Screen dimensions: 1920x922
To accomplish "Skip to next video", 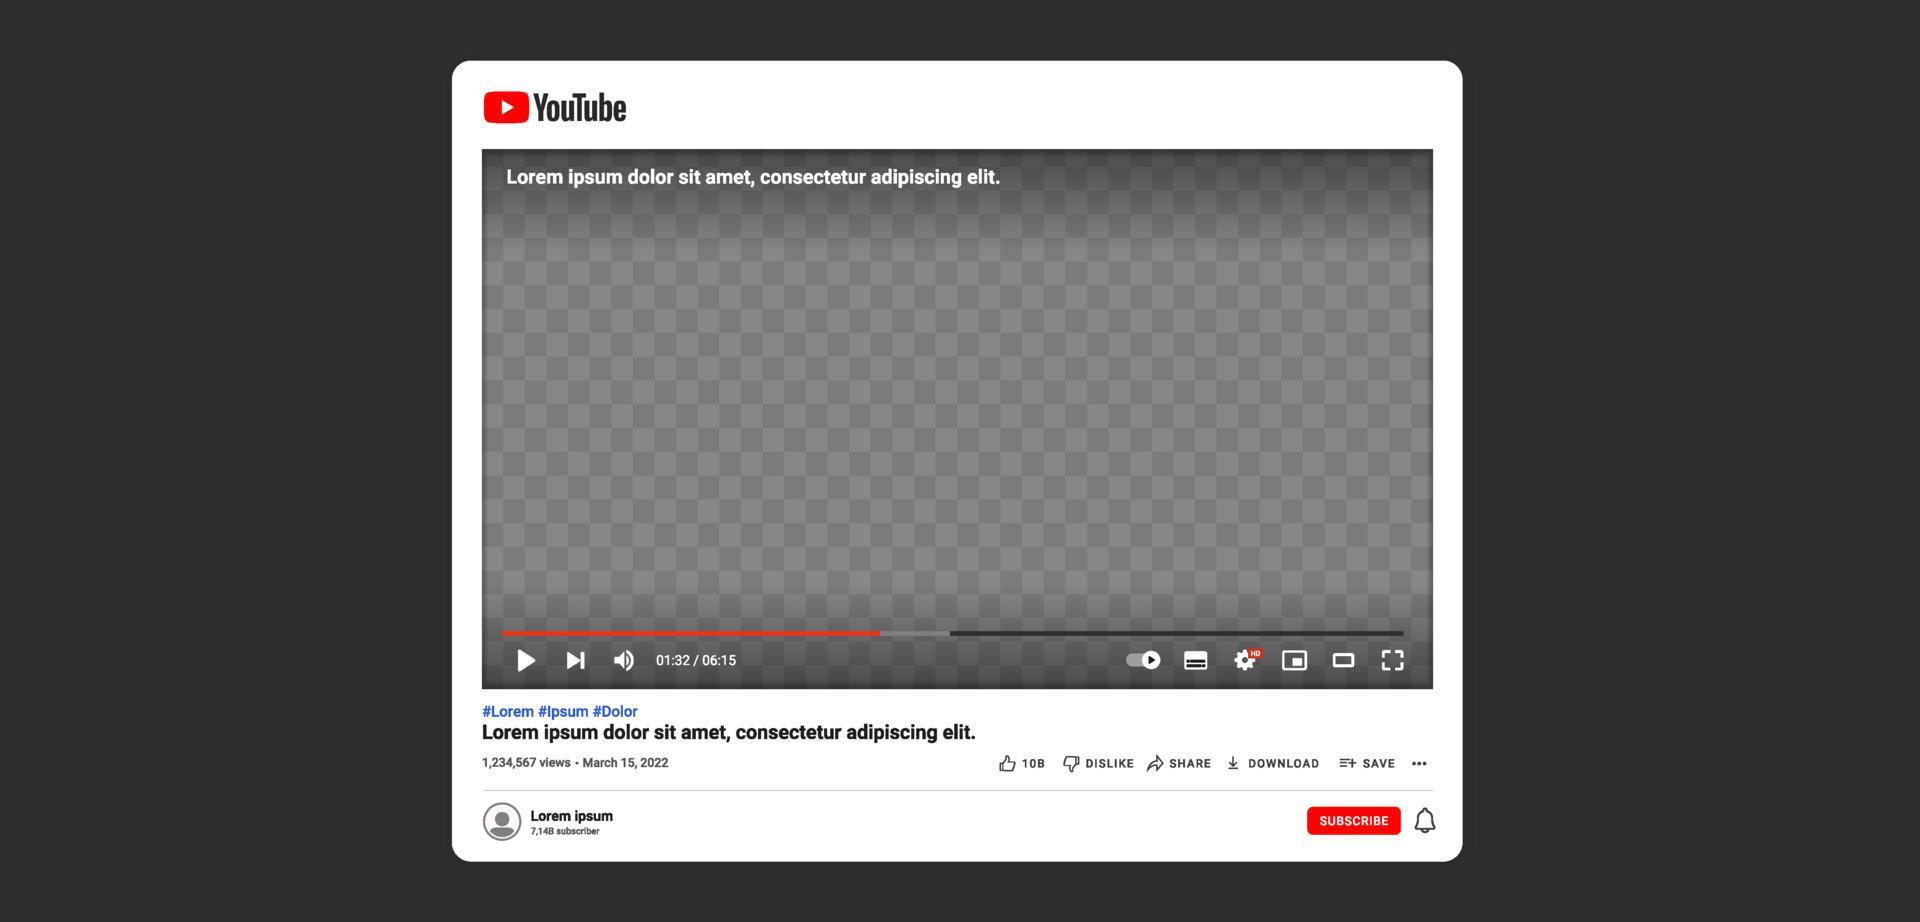I will click(576, 660).
